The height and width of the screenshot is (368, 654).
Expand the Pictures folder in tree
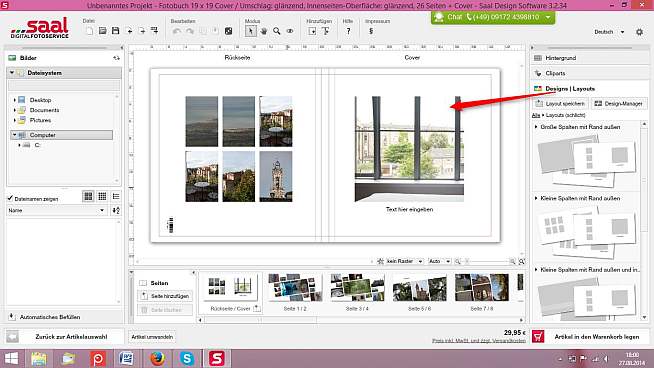click(x=15, y=120)
